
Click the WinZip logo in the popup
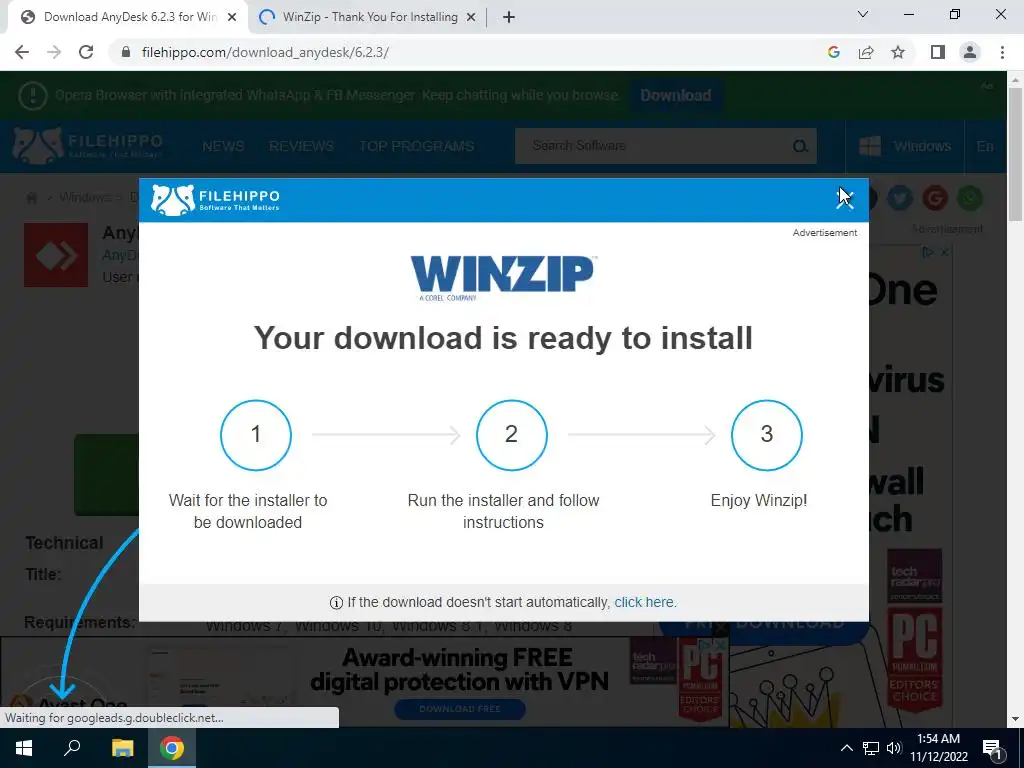[504, 278]
